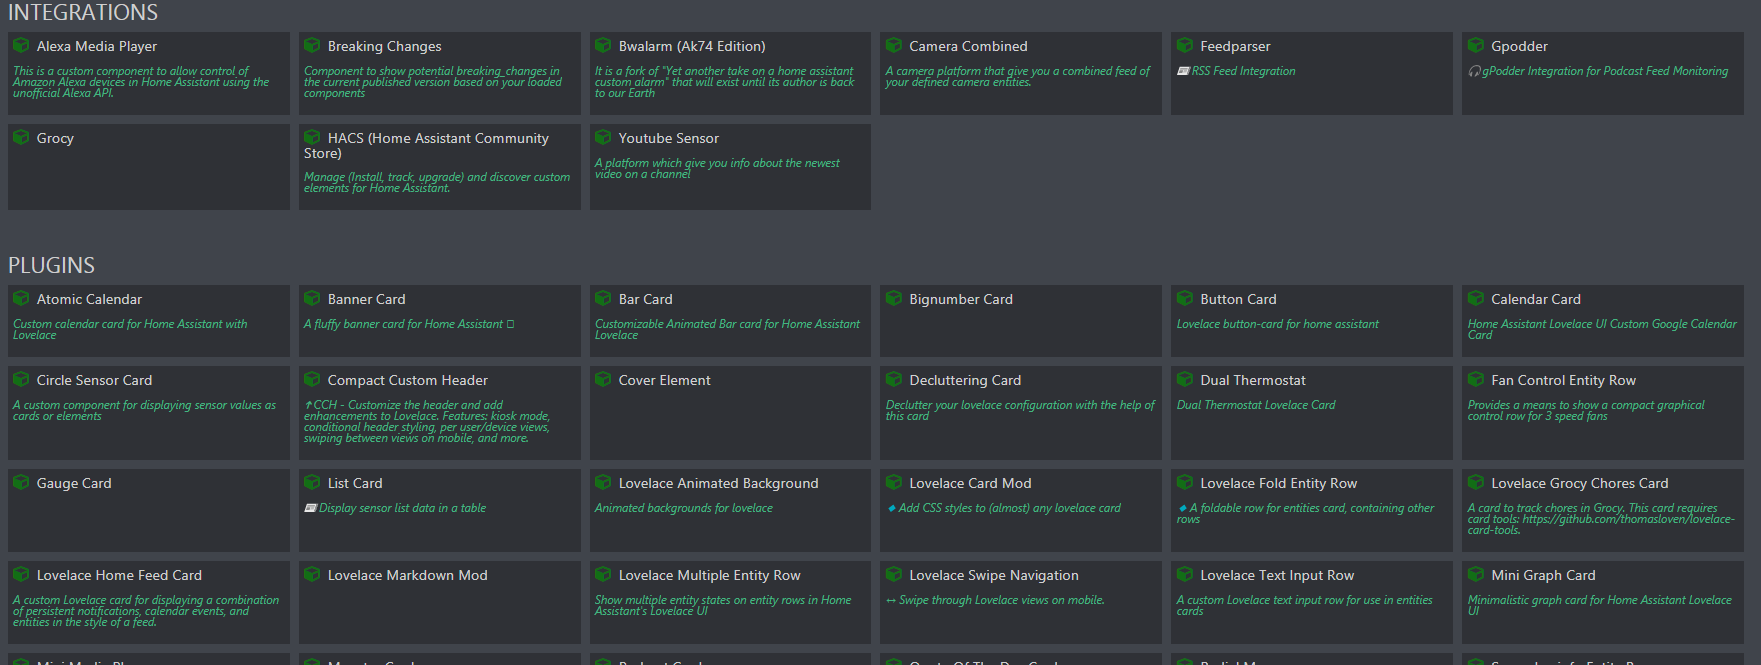Screen dimensions: 1761x665
Task: Click the RSS Feed Integration description
Action: (1236, 71)
